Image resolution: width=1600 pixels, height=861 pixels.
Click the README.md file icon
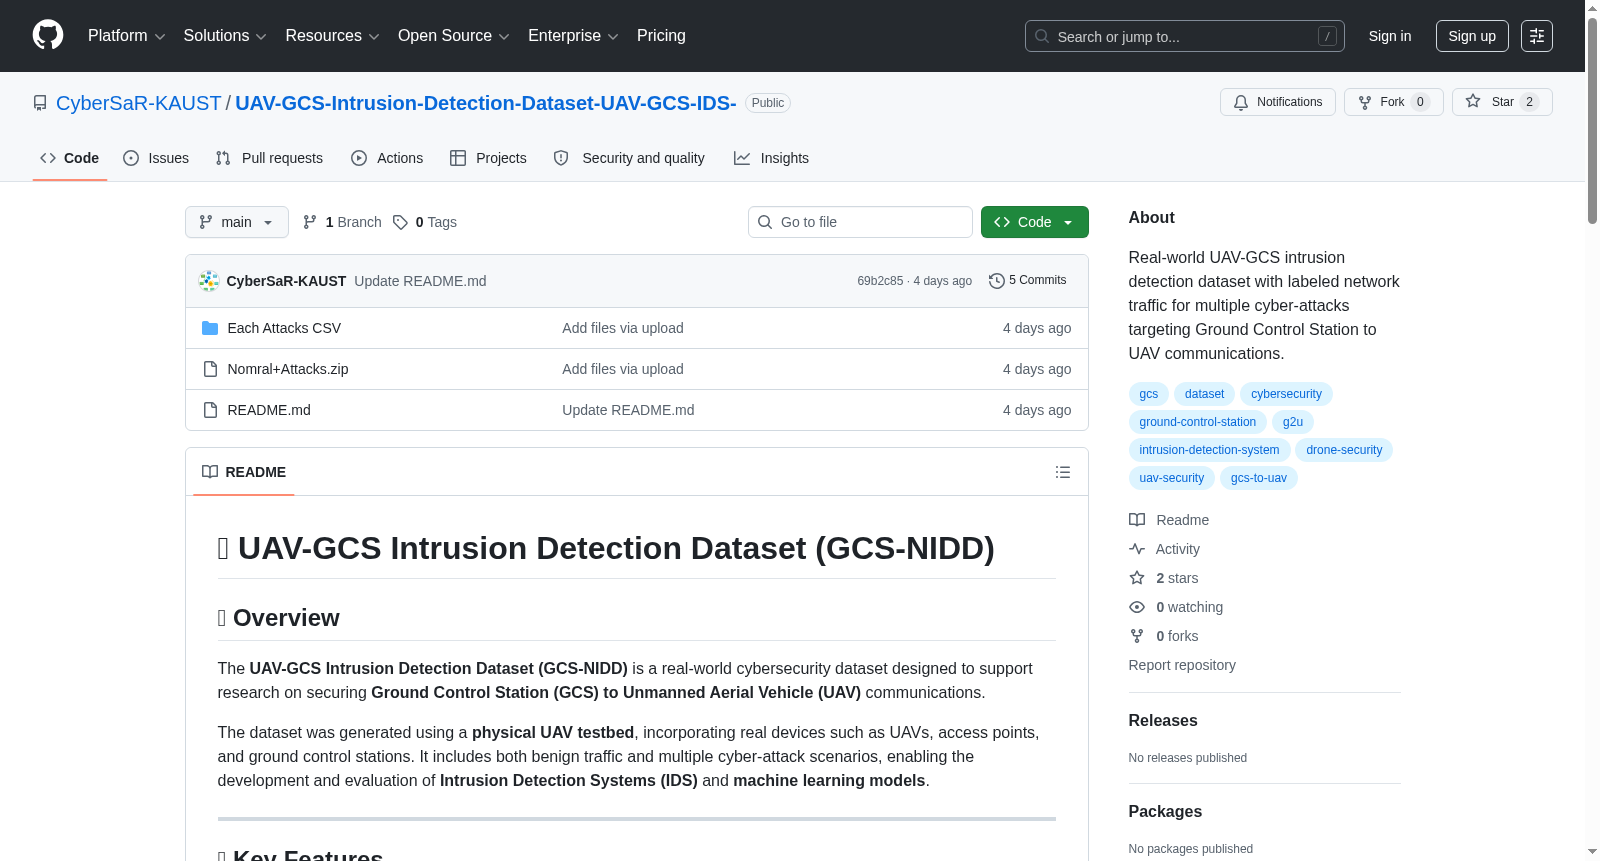(210, 410)
